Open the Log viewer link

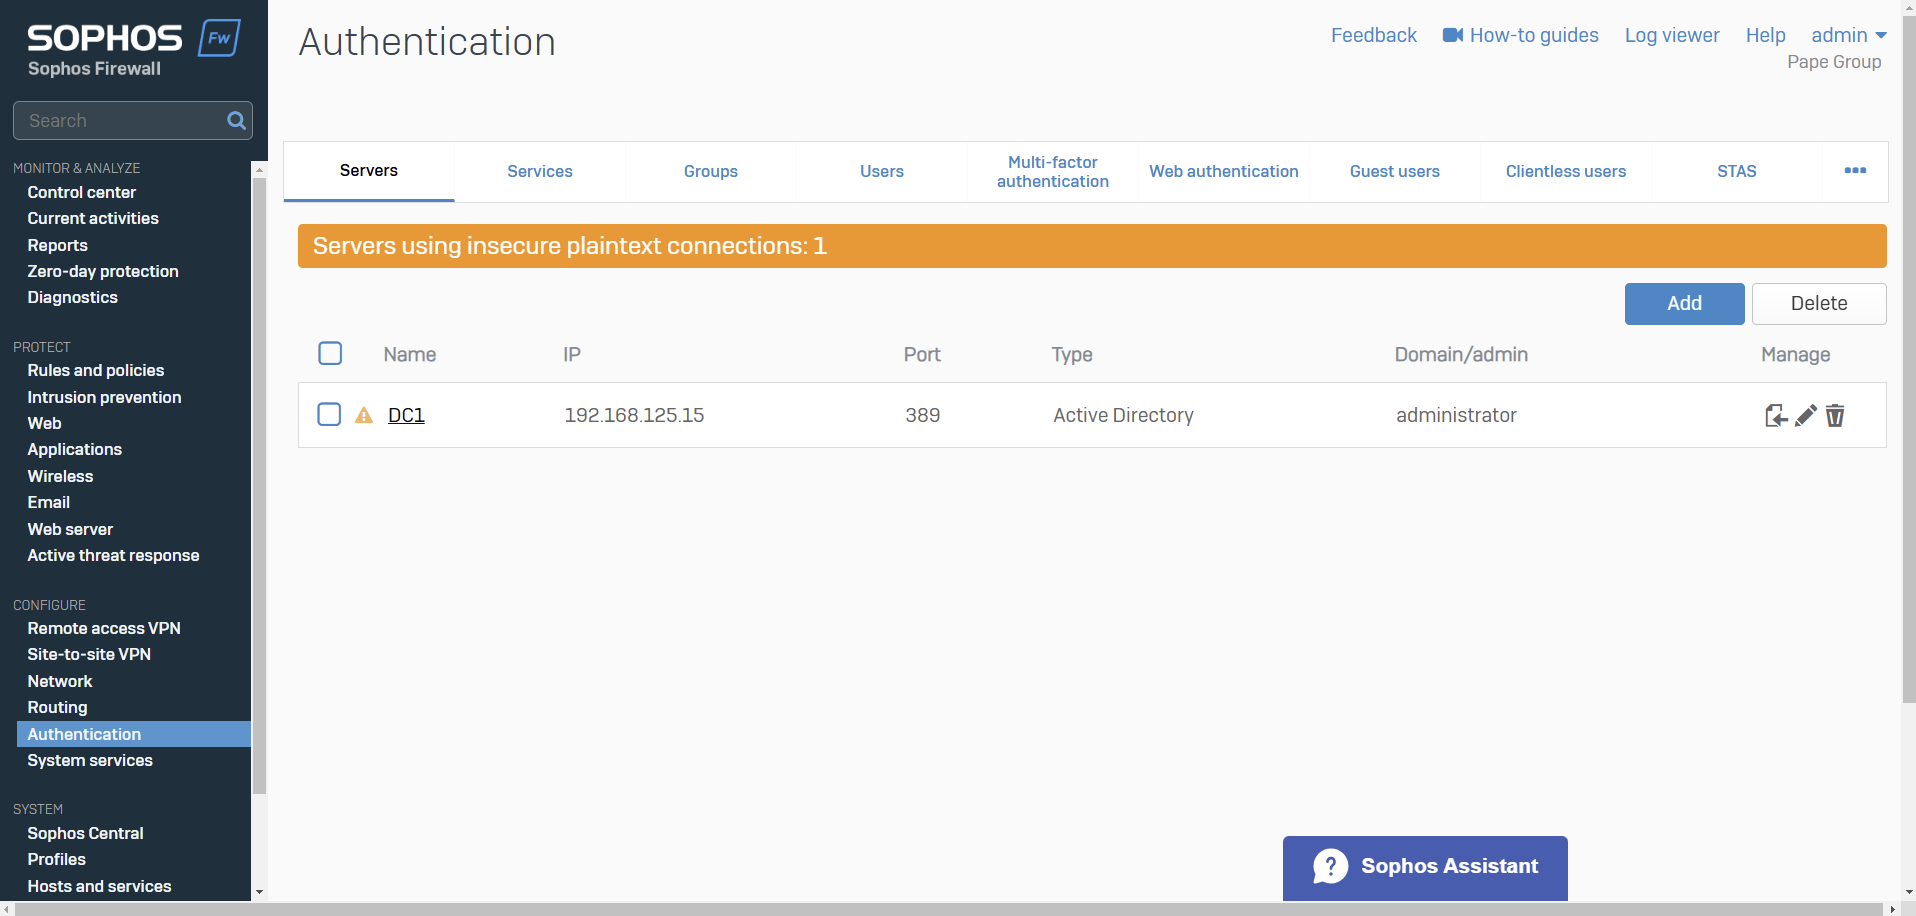coord(1672,35)
